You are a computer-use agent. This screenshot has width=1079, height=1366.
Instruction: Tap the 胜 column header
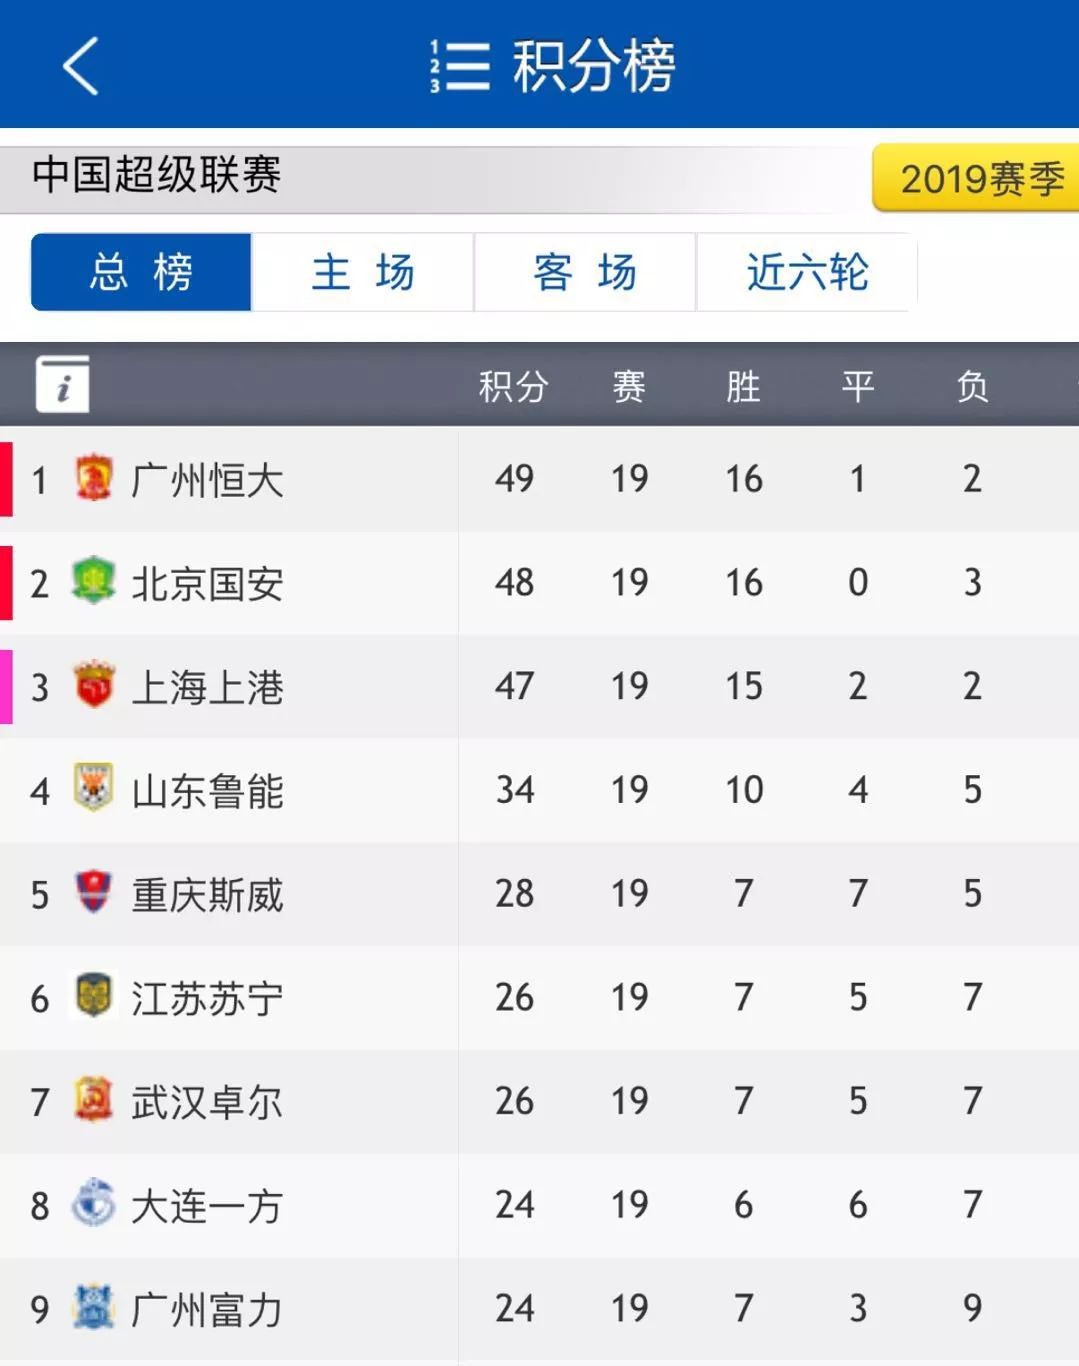tap(743, 386)
